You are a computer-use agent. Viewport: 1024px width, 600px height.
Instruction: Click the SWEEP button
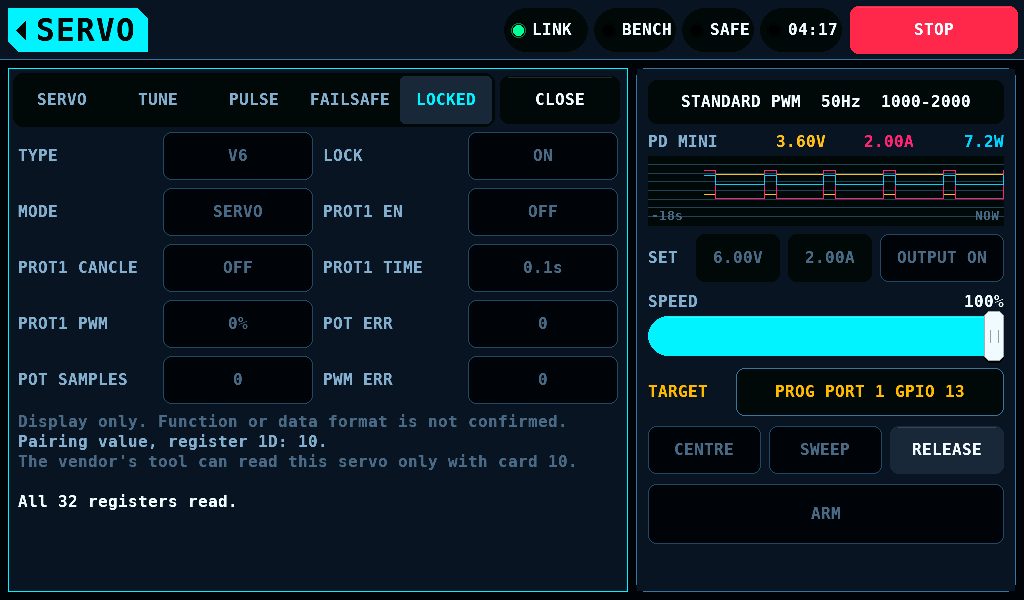click(825, 450)
